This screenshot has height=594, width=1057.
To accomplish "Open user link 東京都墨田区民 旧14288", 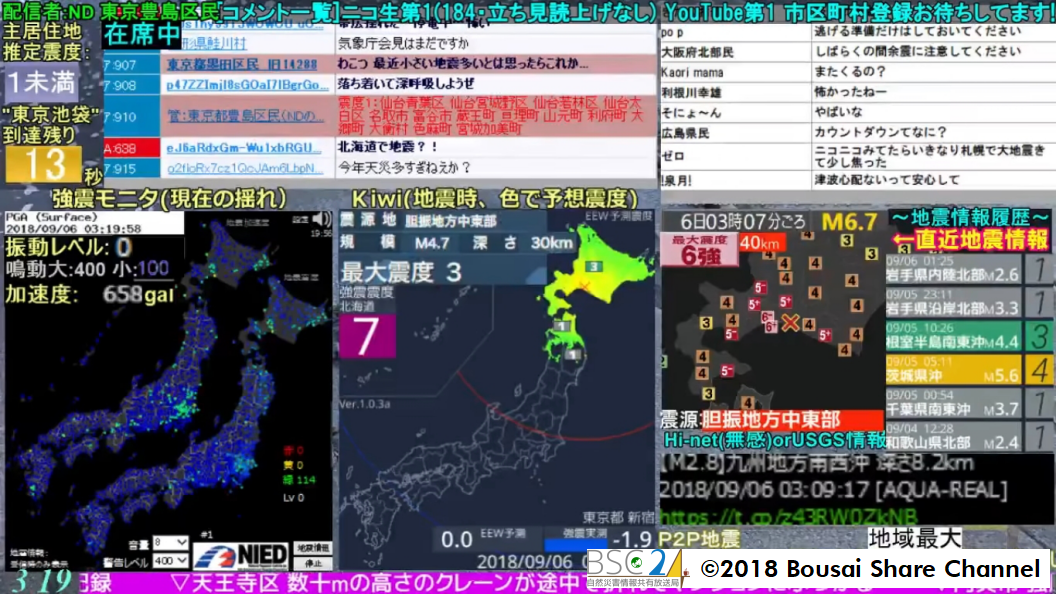I will coord(241,64).
